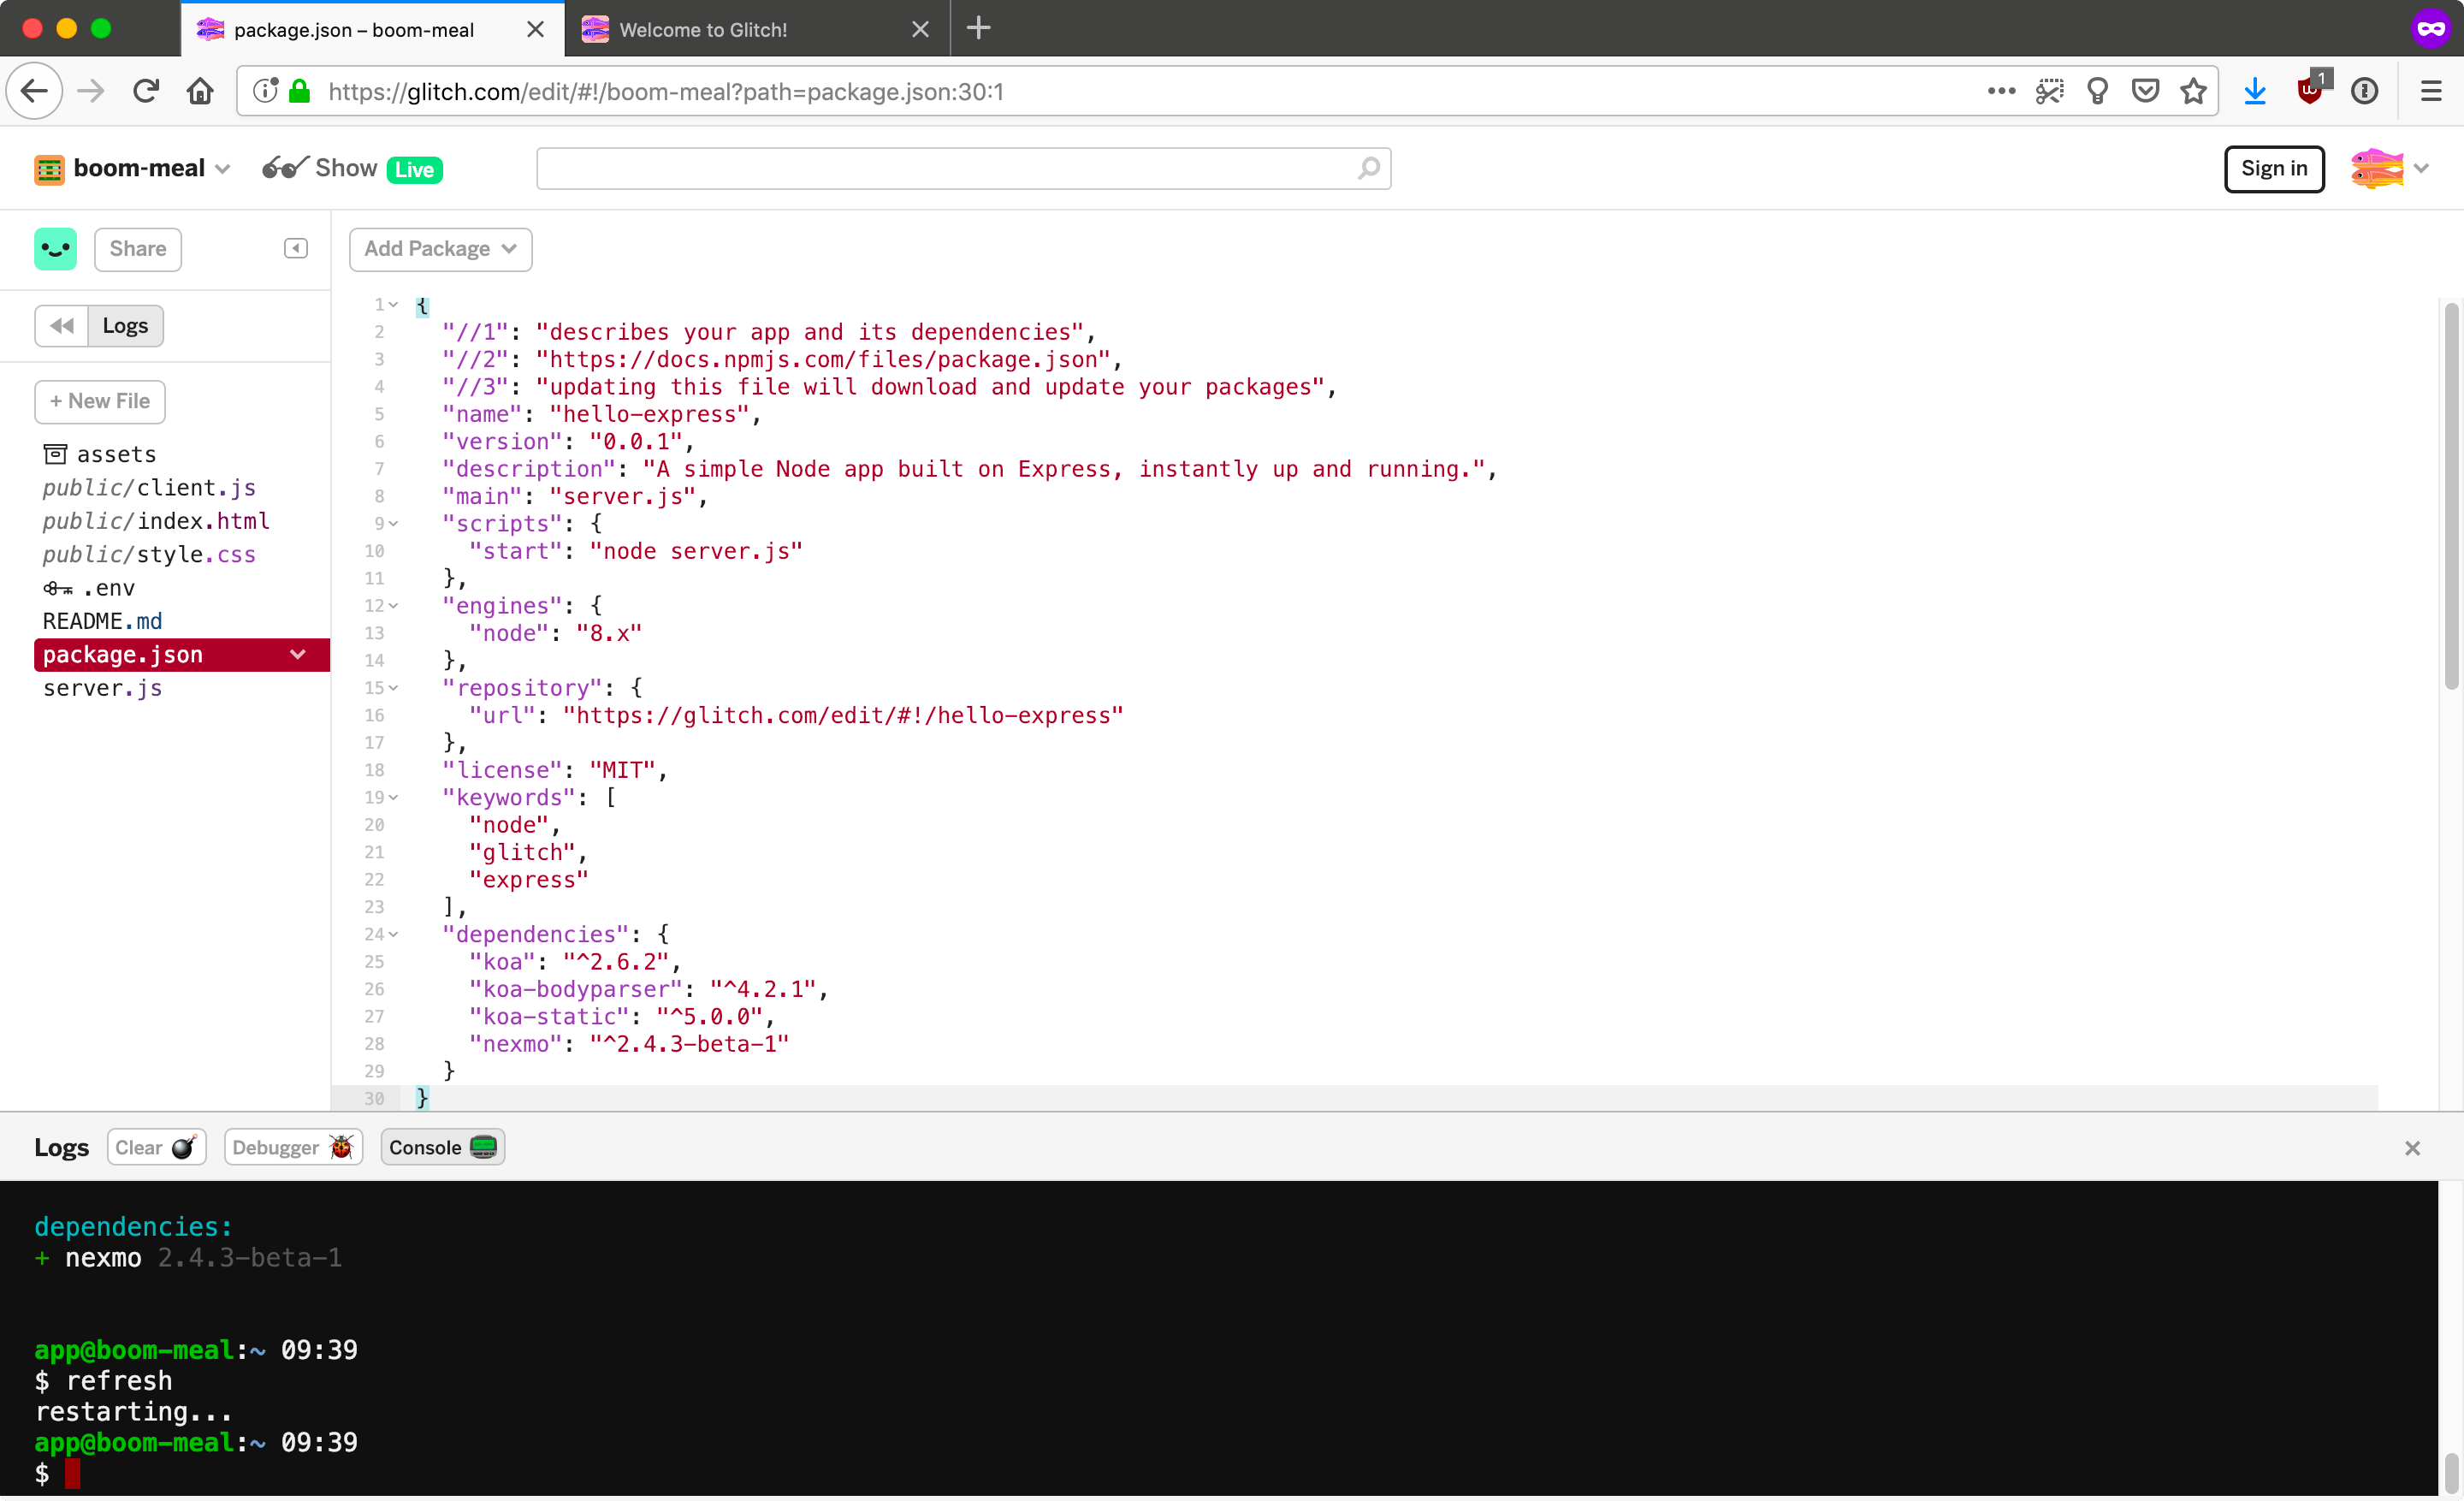Screen dimensions: 2464x1501
Task: Collapse the scripts block on line 9
Action: (x=394, y=523)
